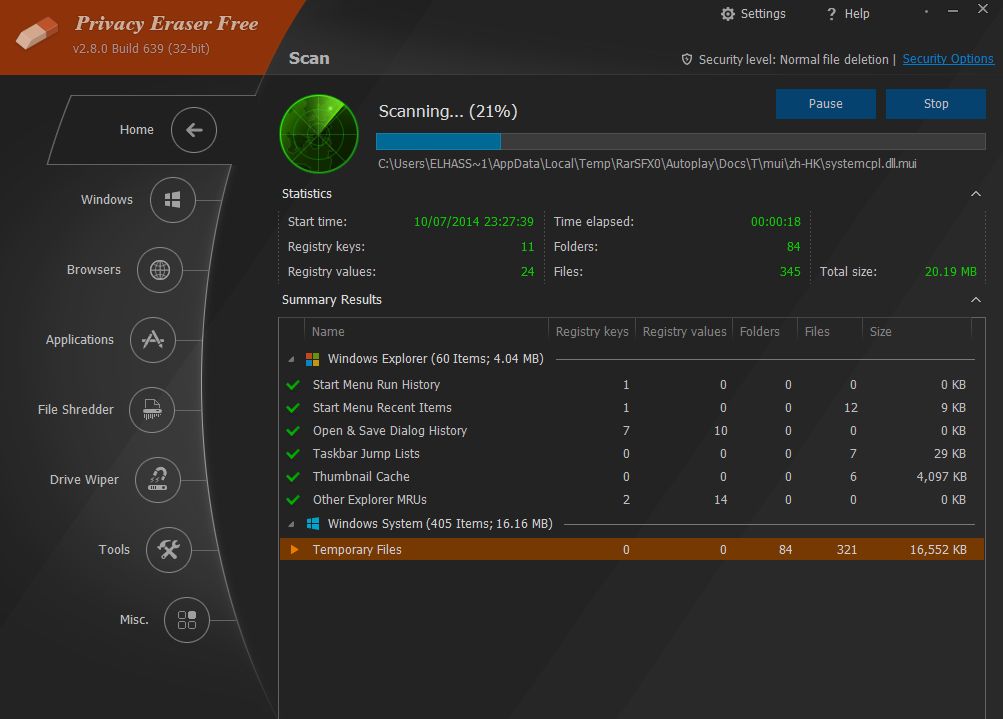
Task: Open the Drive Wiper icon
Action: [x=158, y=480]
